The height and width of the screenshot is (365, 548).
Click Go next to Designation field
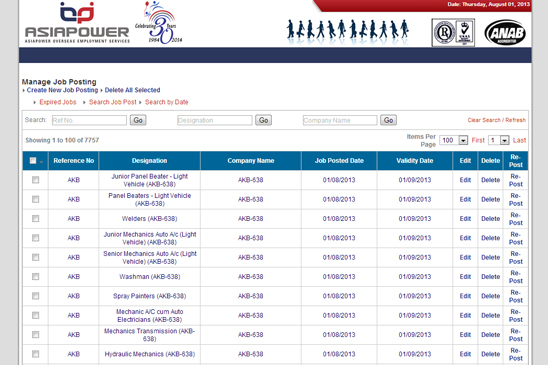click(264, 120)
